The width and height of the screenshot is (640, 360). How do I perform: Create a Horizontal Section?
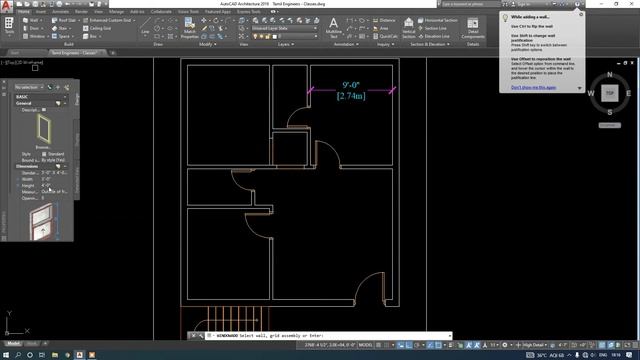pyautogui.click(x=437, y=20)
